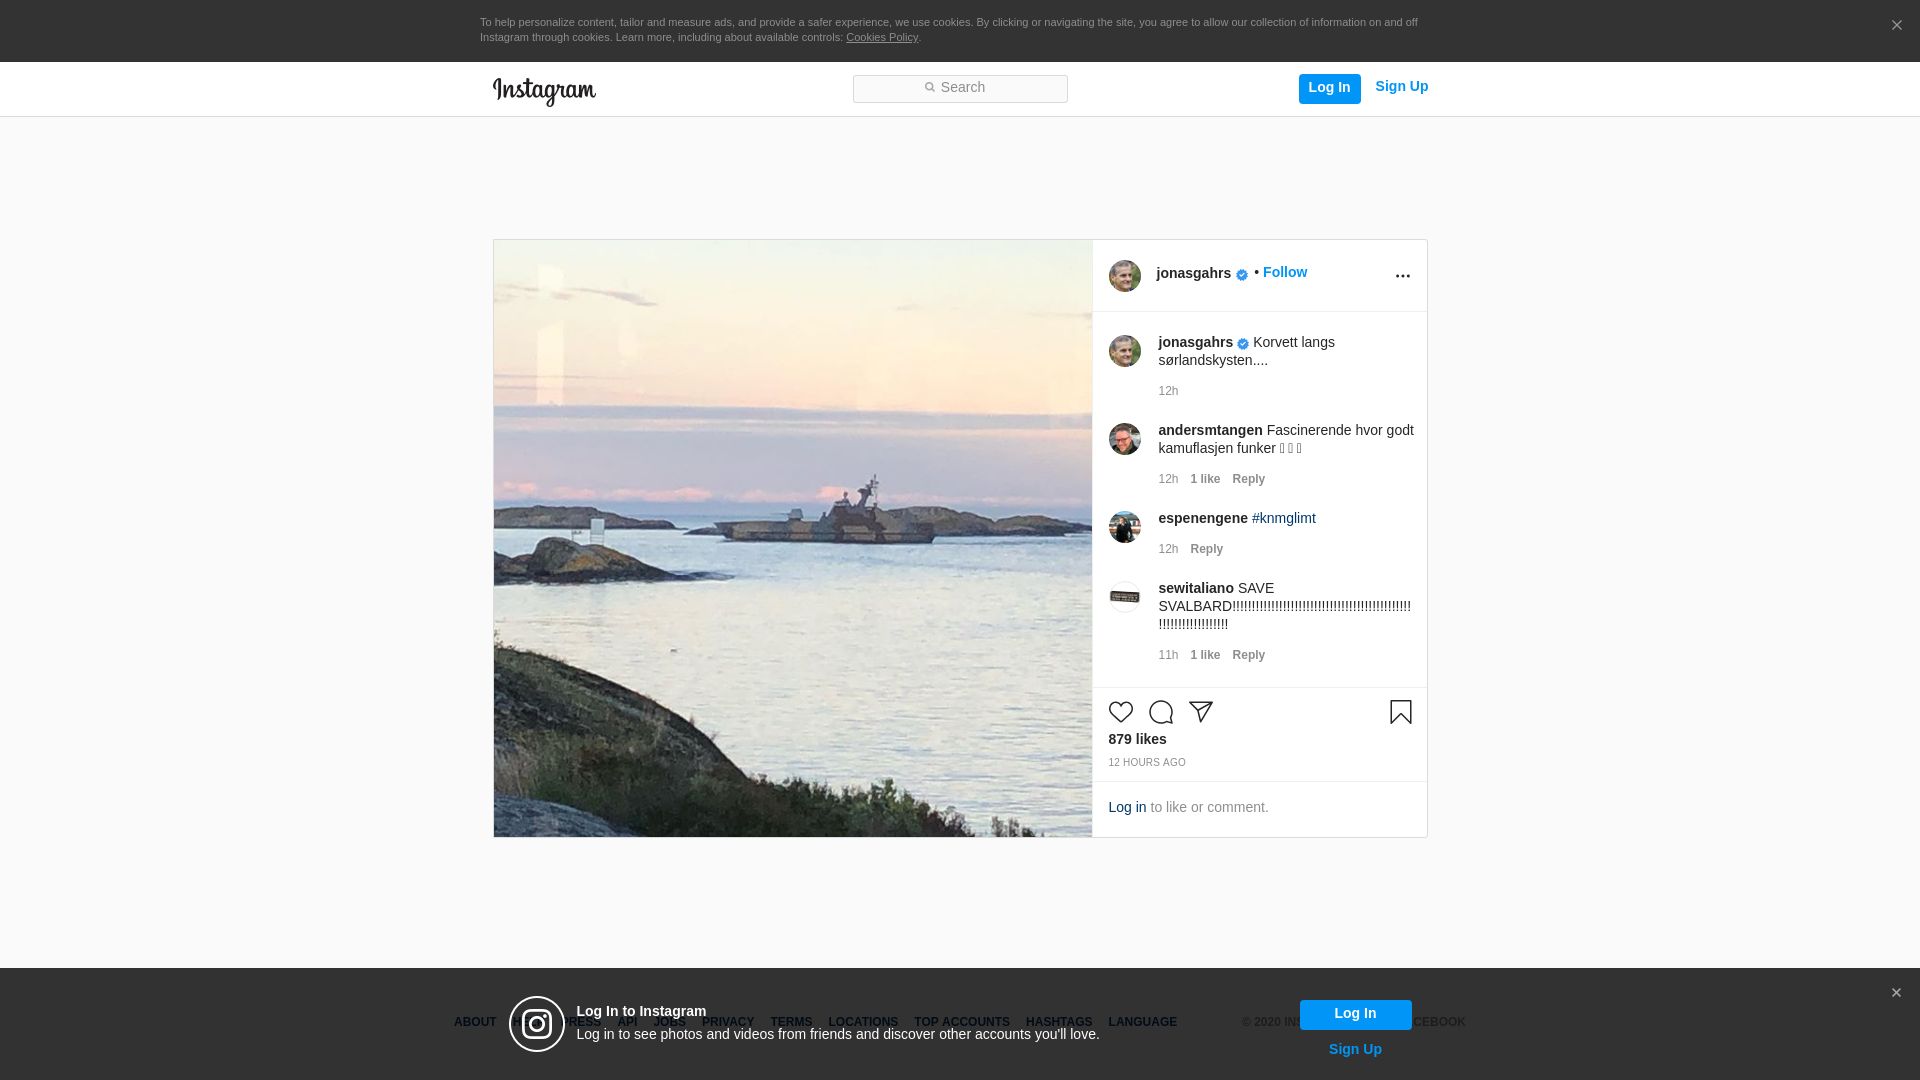Image resolution: width=1920 pixels, height=1080 pixels.
Task: Close the Log In to Instagram banner
Action: [x=1896, y=993]
